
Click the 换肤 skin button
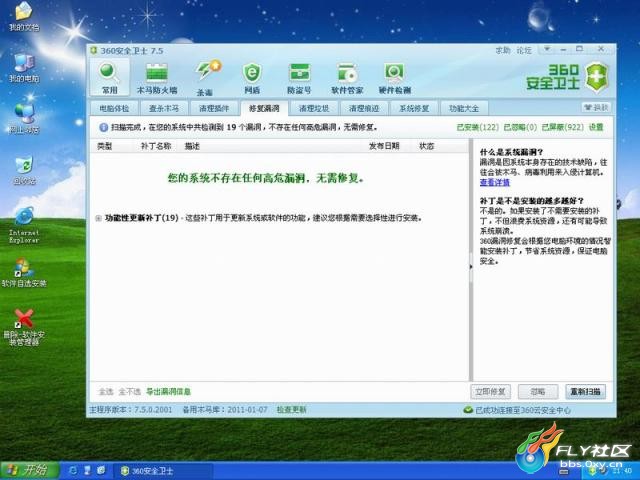tap(596, 108)
